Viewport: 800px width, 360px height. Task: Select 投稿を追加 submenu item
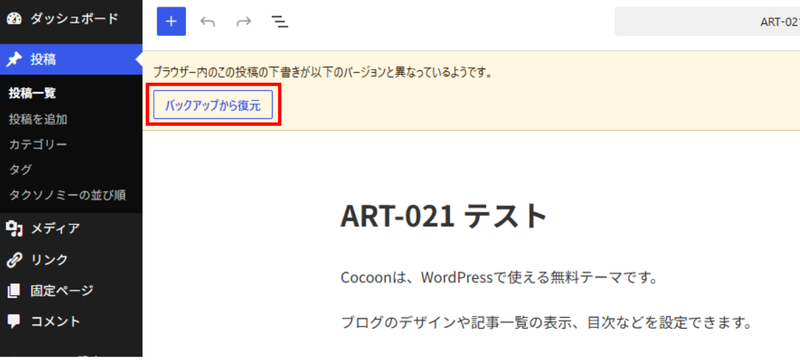38,119
